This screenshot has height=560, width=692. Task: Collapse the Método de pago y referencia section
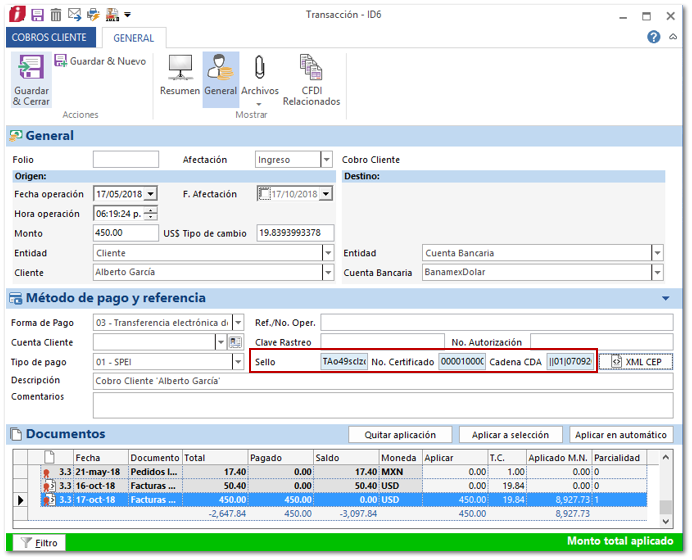[x=666, y=298]
